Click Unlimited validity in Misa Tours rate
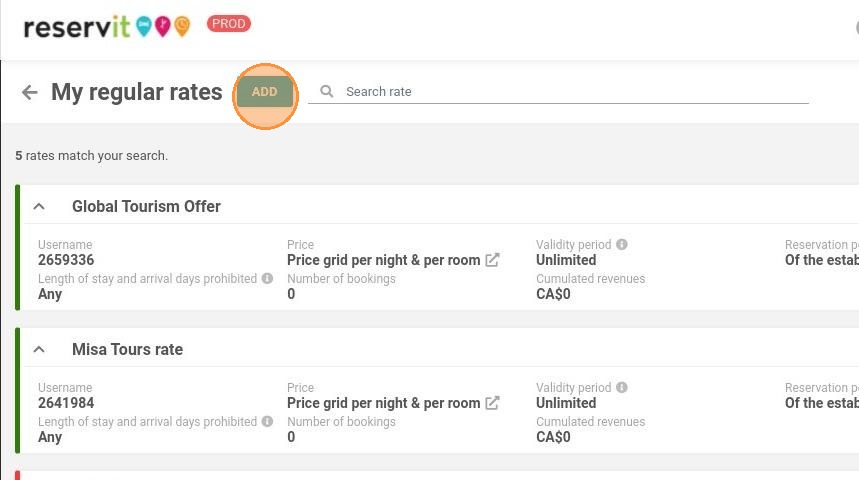Image resolution: width=859 pixels, height=480 pixels. 566,403
